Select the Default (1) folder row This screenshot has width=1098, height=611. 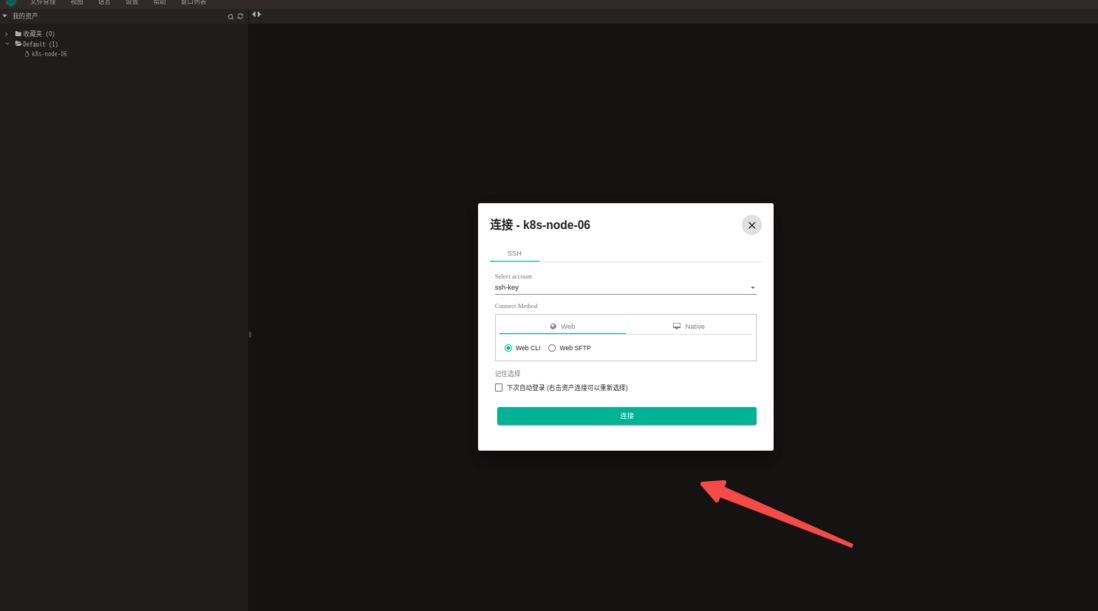tap(36, 43)
